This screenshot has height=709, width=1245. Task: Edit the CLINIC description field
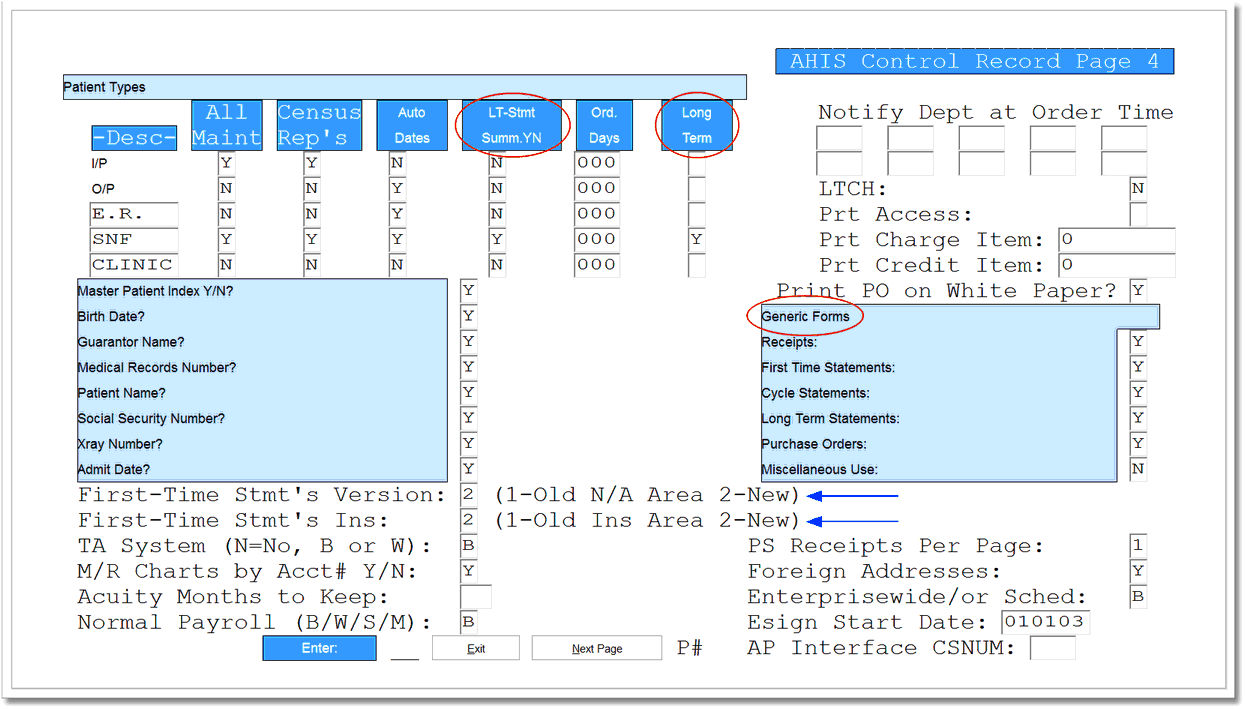click(x=134, y=265)
